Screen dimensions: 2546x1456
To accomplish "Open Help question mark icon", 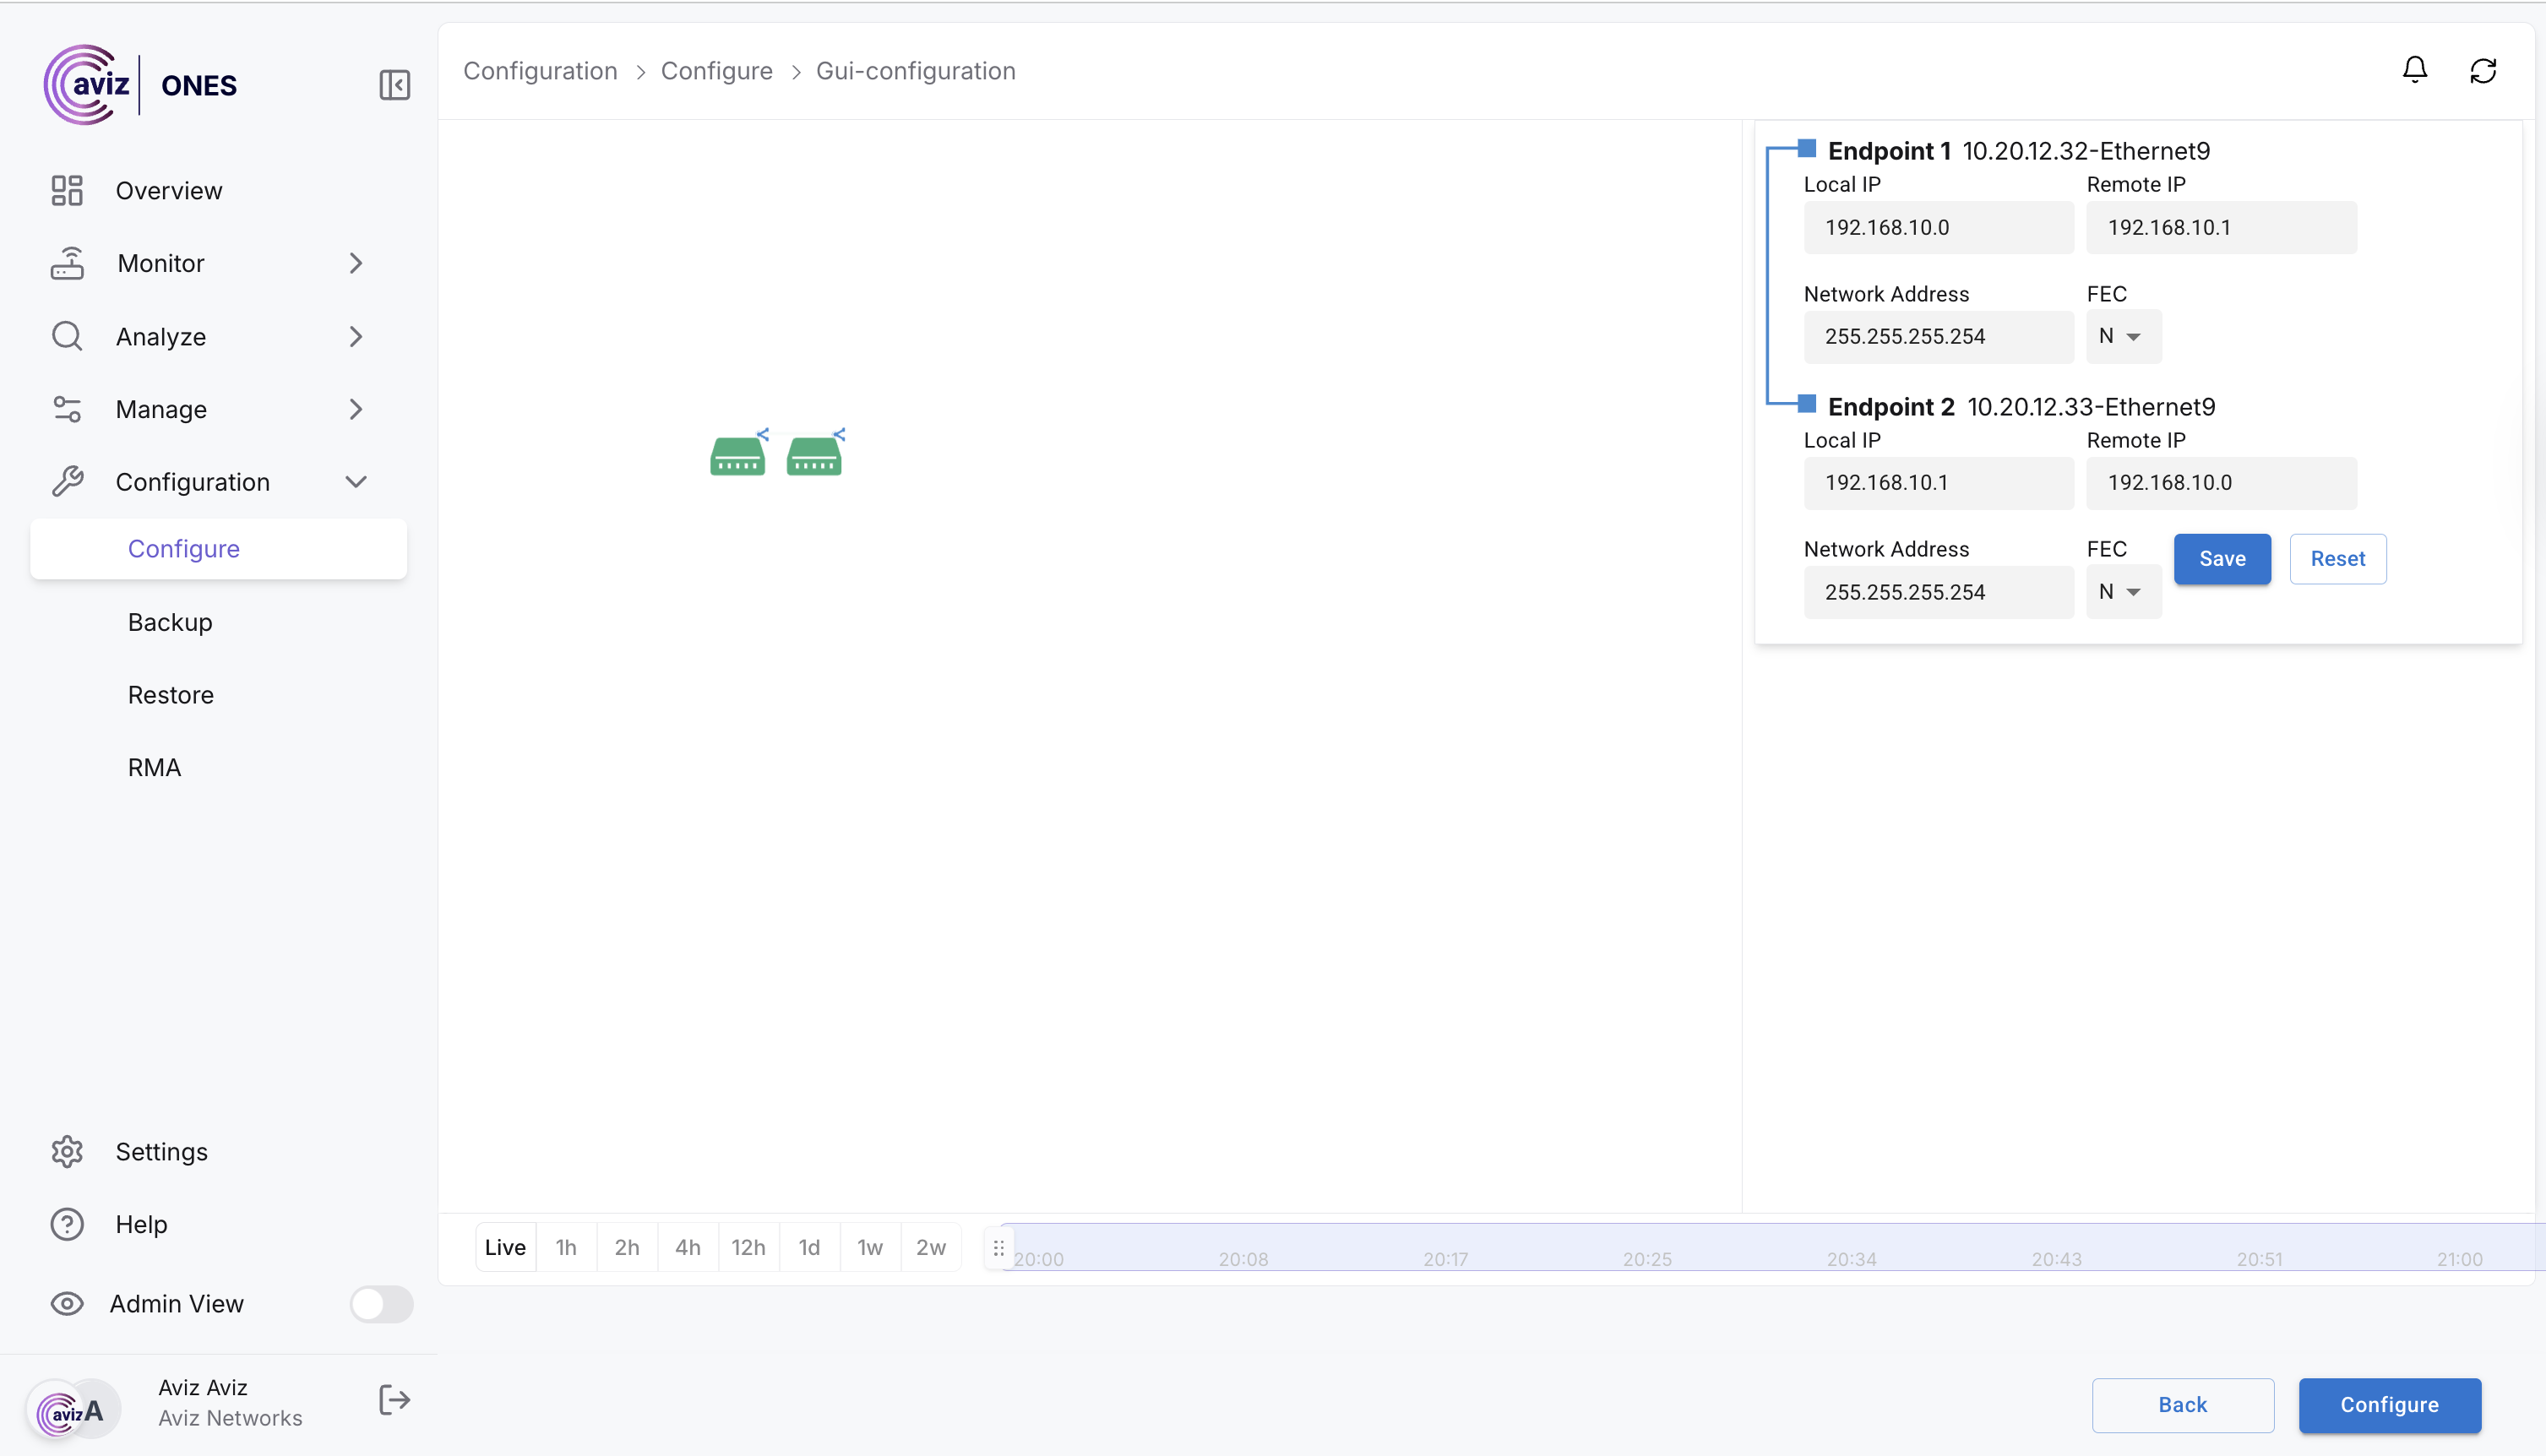I will 67,1224.
